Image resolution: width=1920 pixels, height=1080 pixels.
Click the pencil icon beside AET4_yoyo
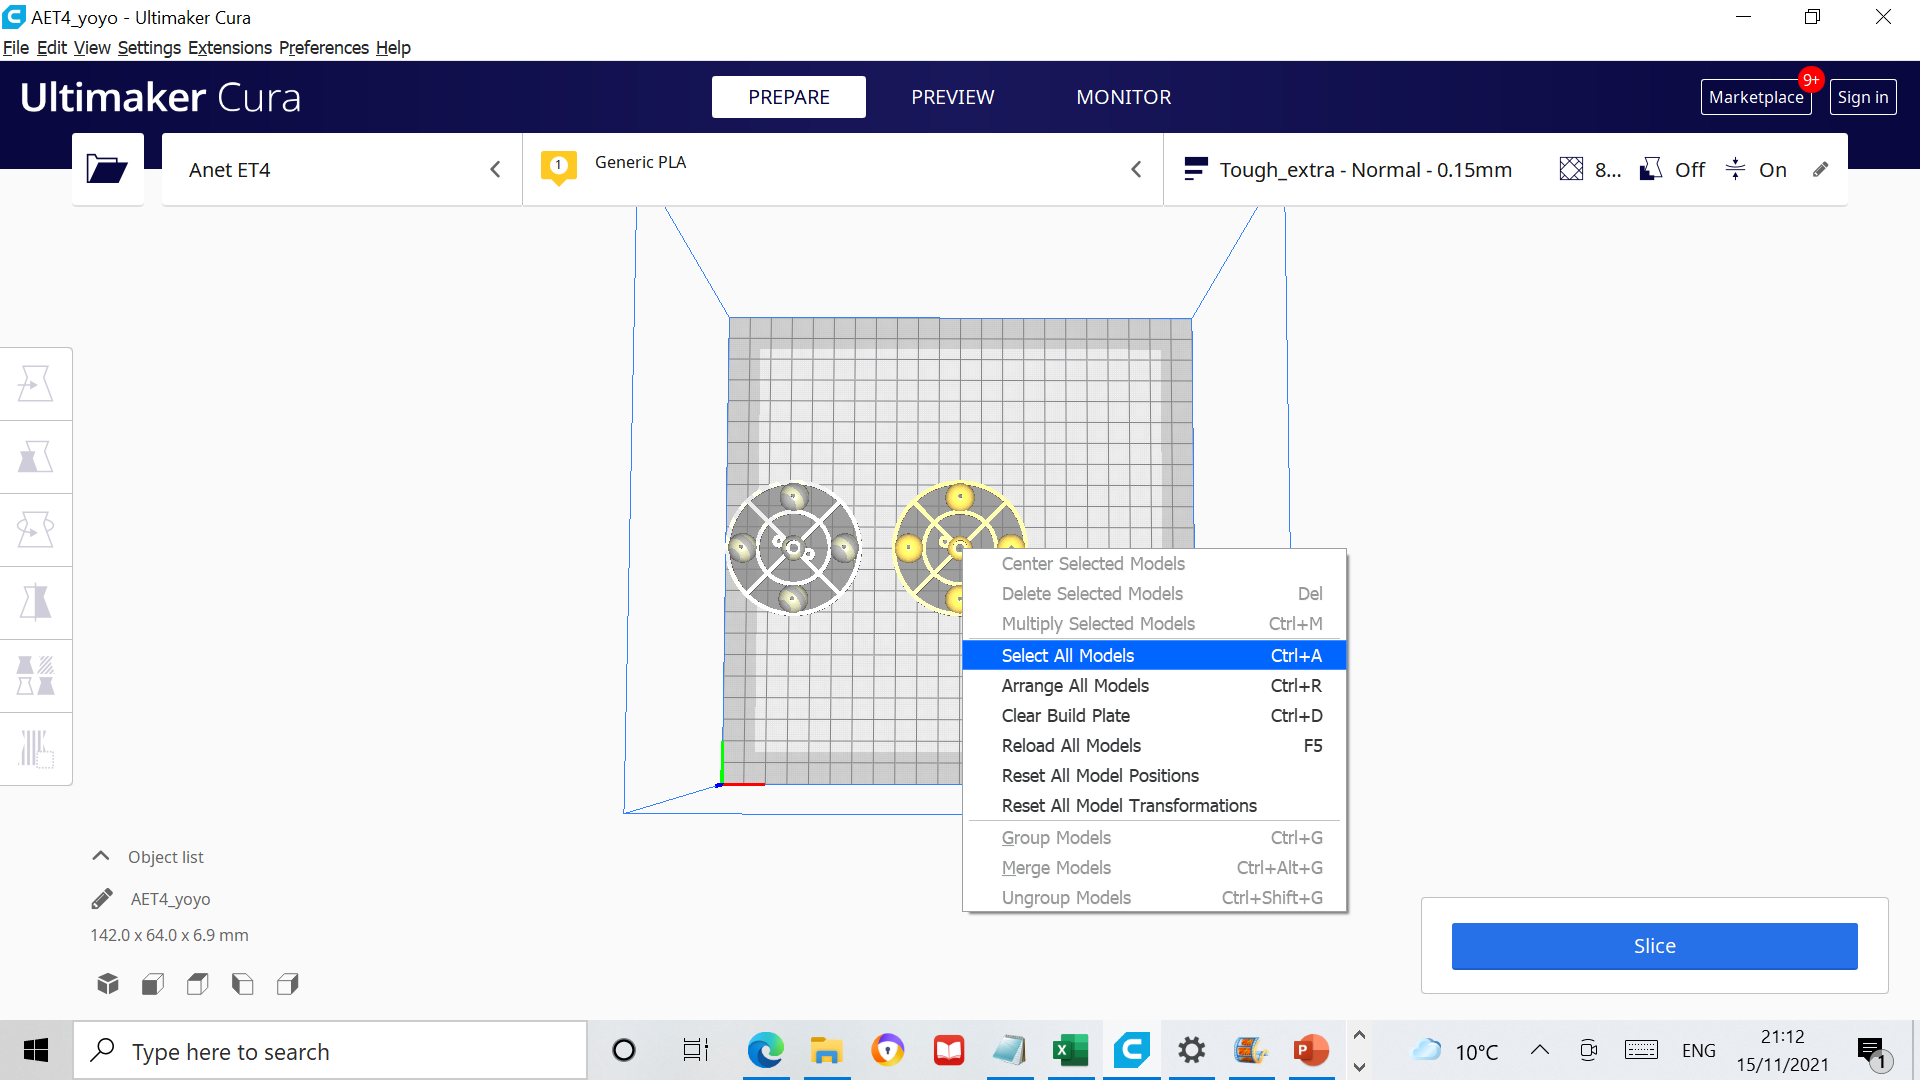point(102,899)
